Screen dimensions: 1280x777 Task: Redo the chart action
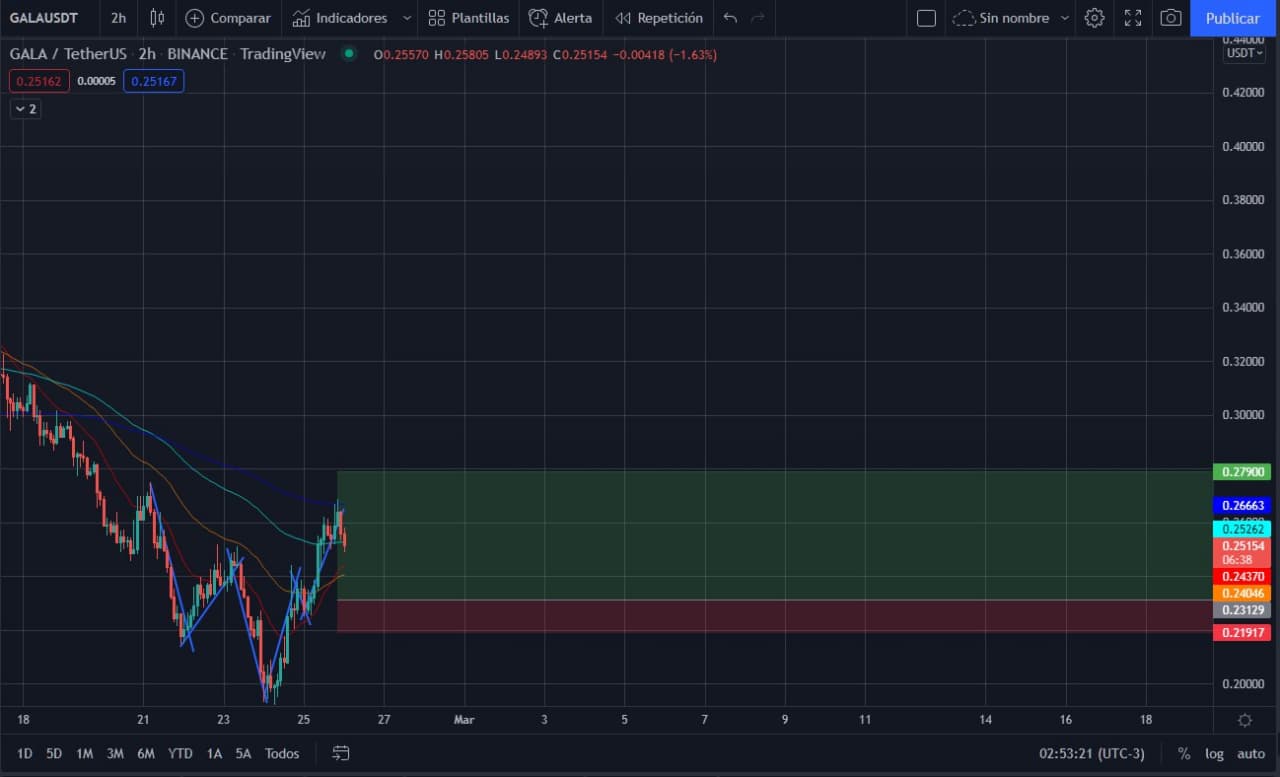click(x=758, y=18)
